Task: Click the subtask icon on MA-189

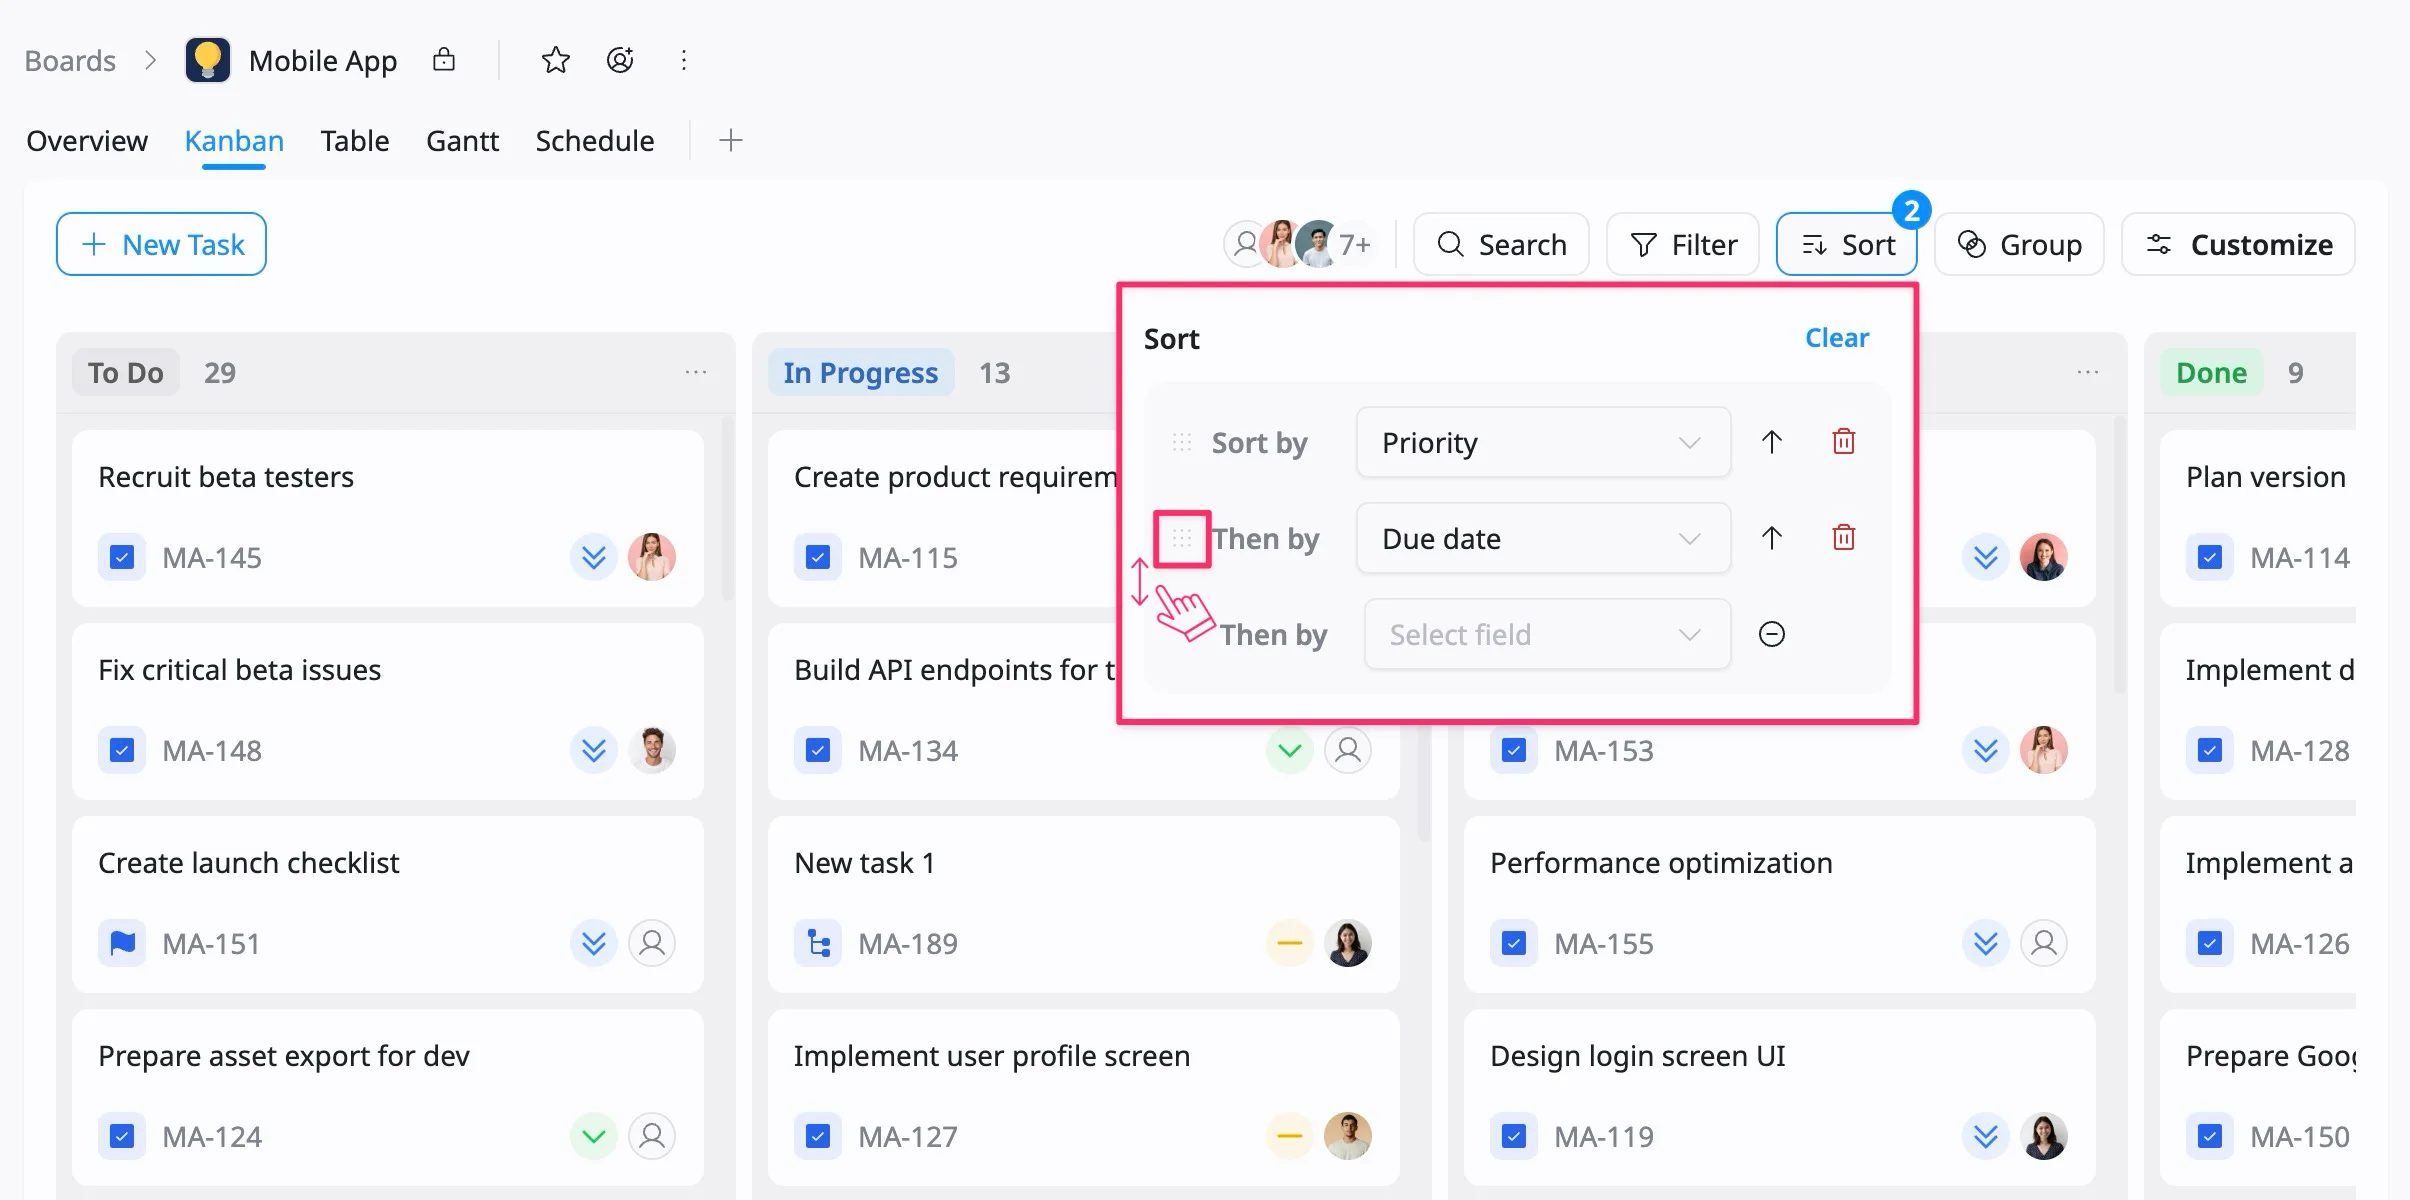Action: 818,943
